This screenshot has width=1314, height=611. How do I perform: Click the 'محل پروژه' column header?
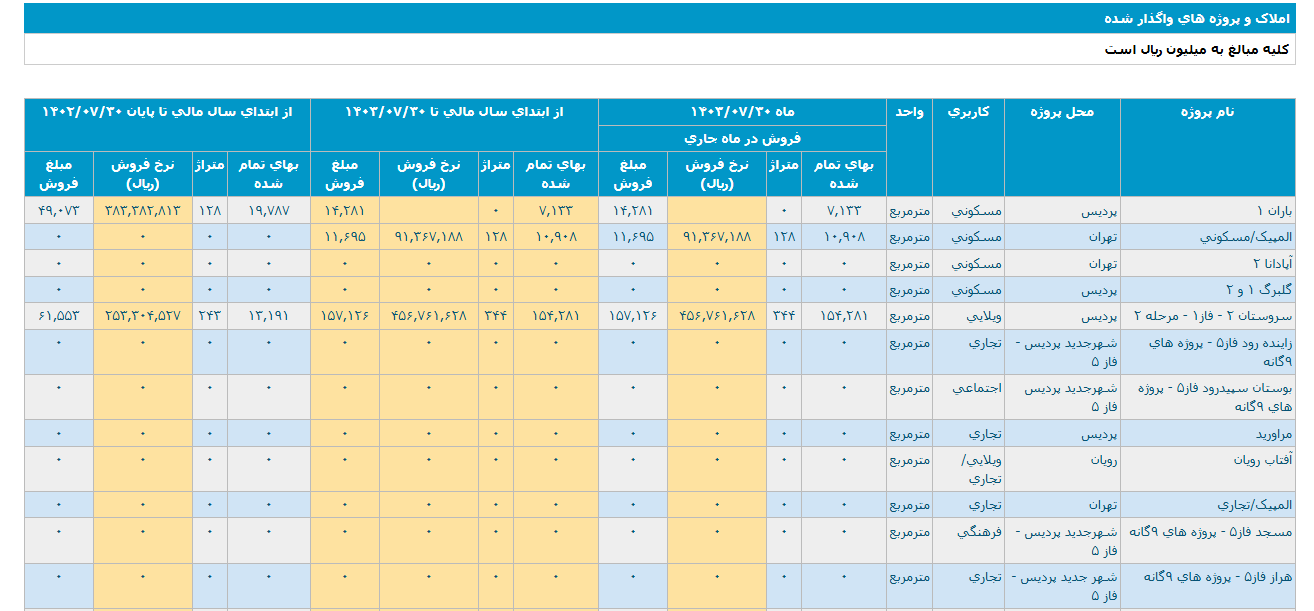[1062, 112]
